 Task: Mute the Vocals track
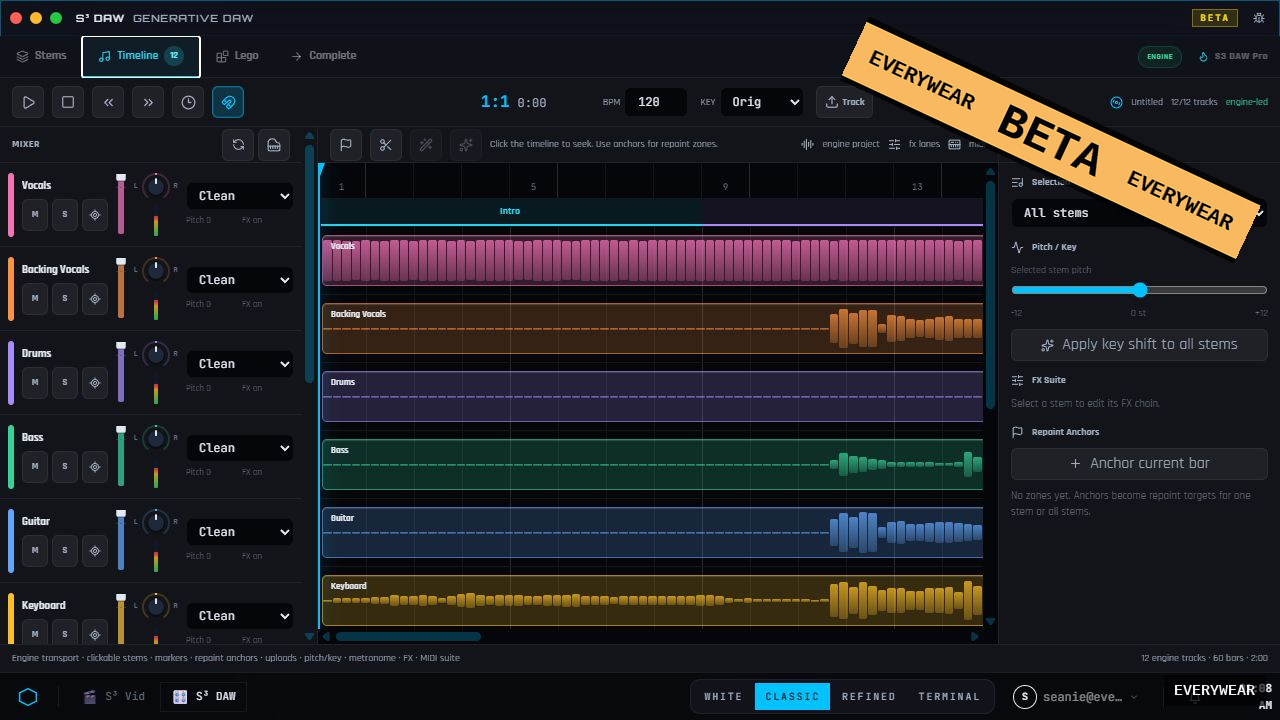35,214
